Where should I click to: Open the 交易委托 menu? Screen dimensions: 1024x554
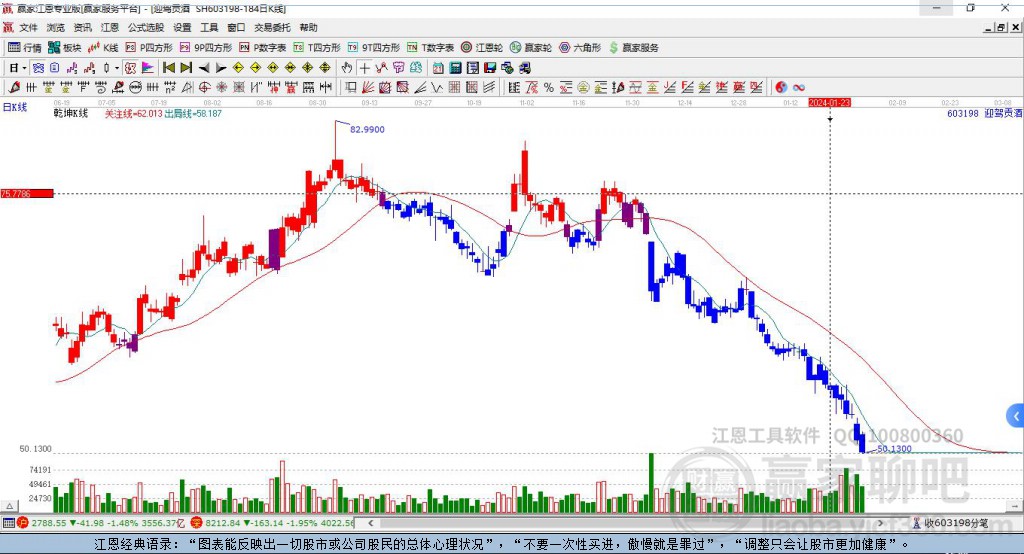(272, 27)
